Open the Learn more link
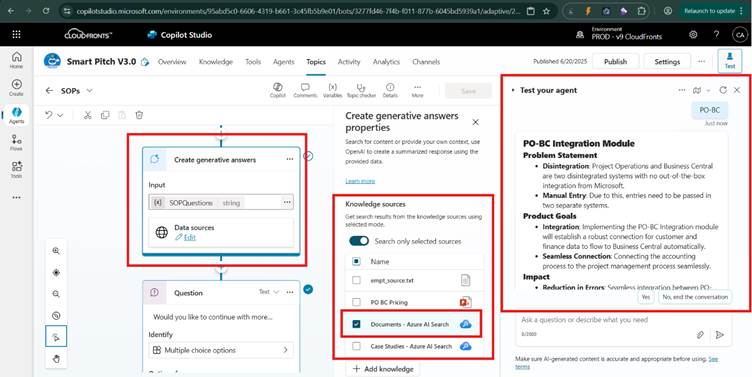The width and height of the screenshot is (752, 377). click(360, 181)
